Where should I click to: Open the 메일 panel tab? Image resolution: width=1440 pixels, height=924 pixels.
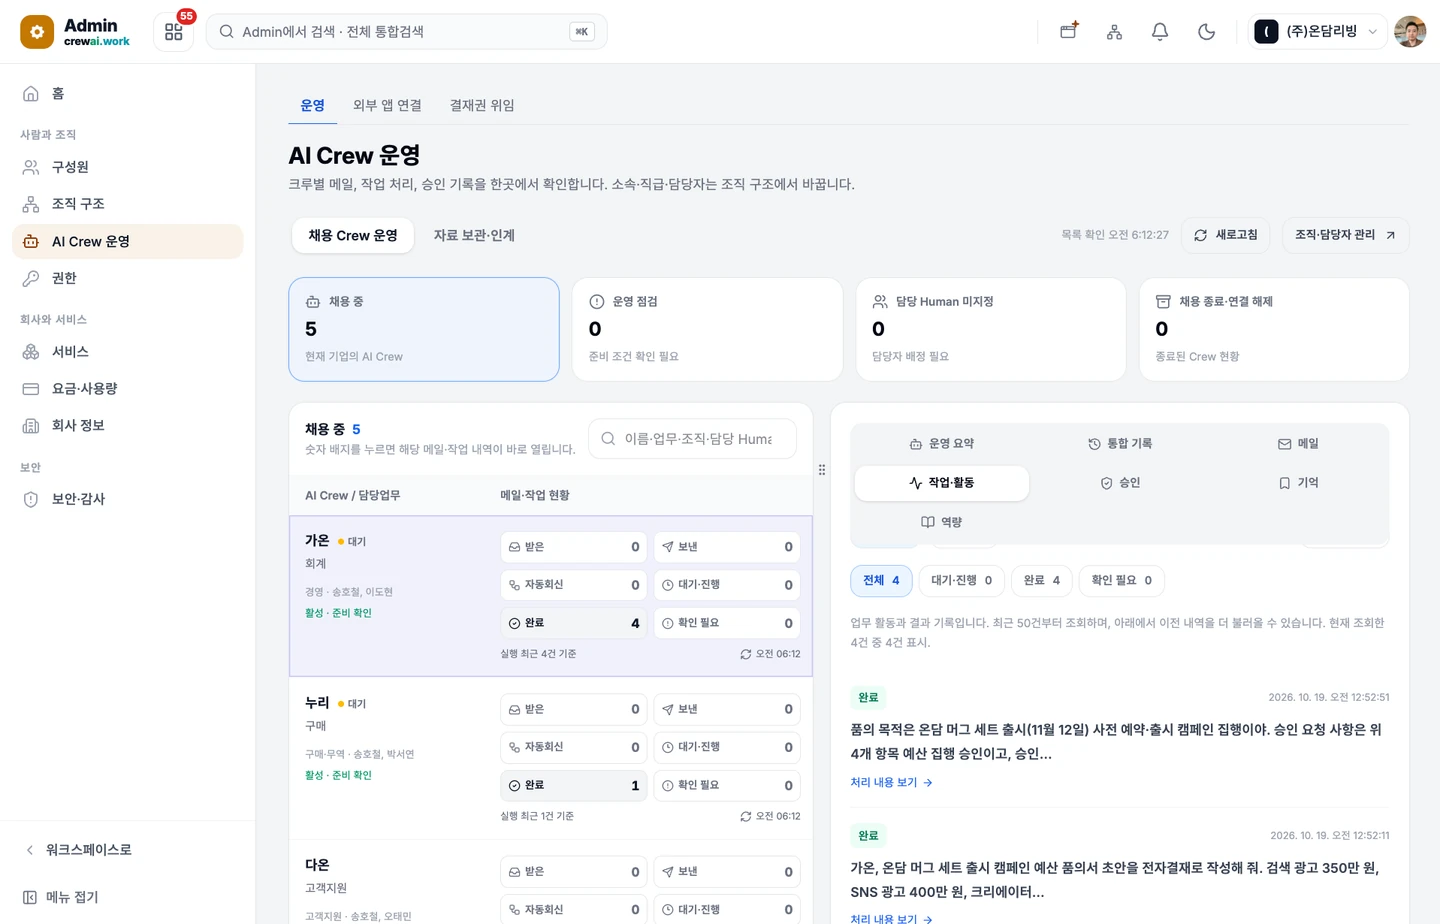(1298, 444)
